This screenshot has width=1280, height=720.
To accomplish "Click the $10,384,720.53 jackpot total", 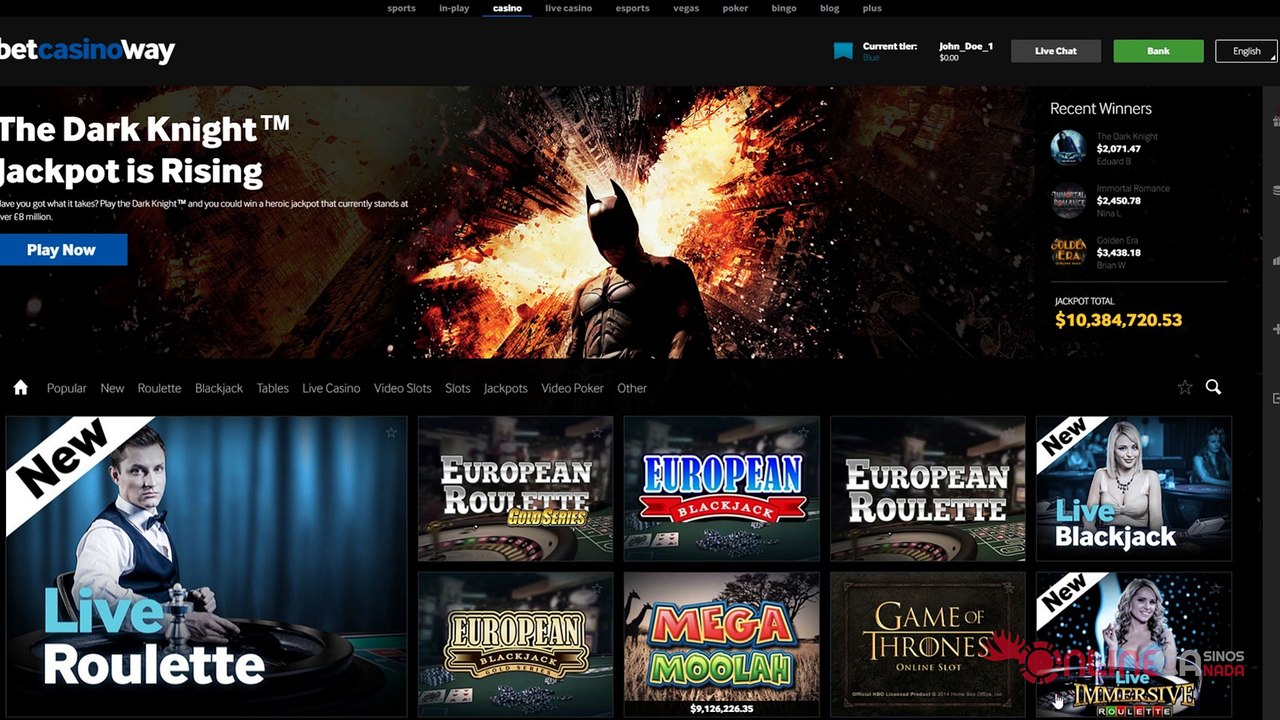I will (1119, 320).
